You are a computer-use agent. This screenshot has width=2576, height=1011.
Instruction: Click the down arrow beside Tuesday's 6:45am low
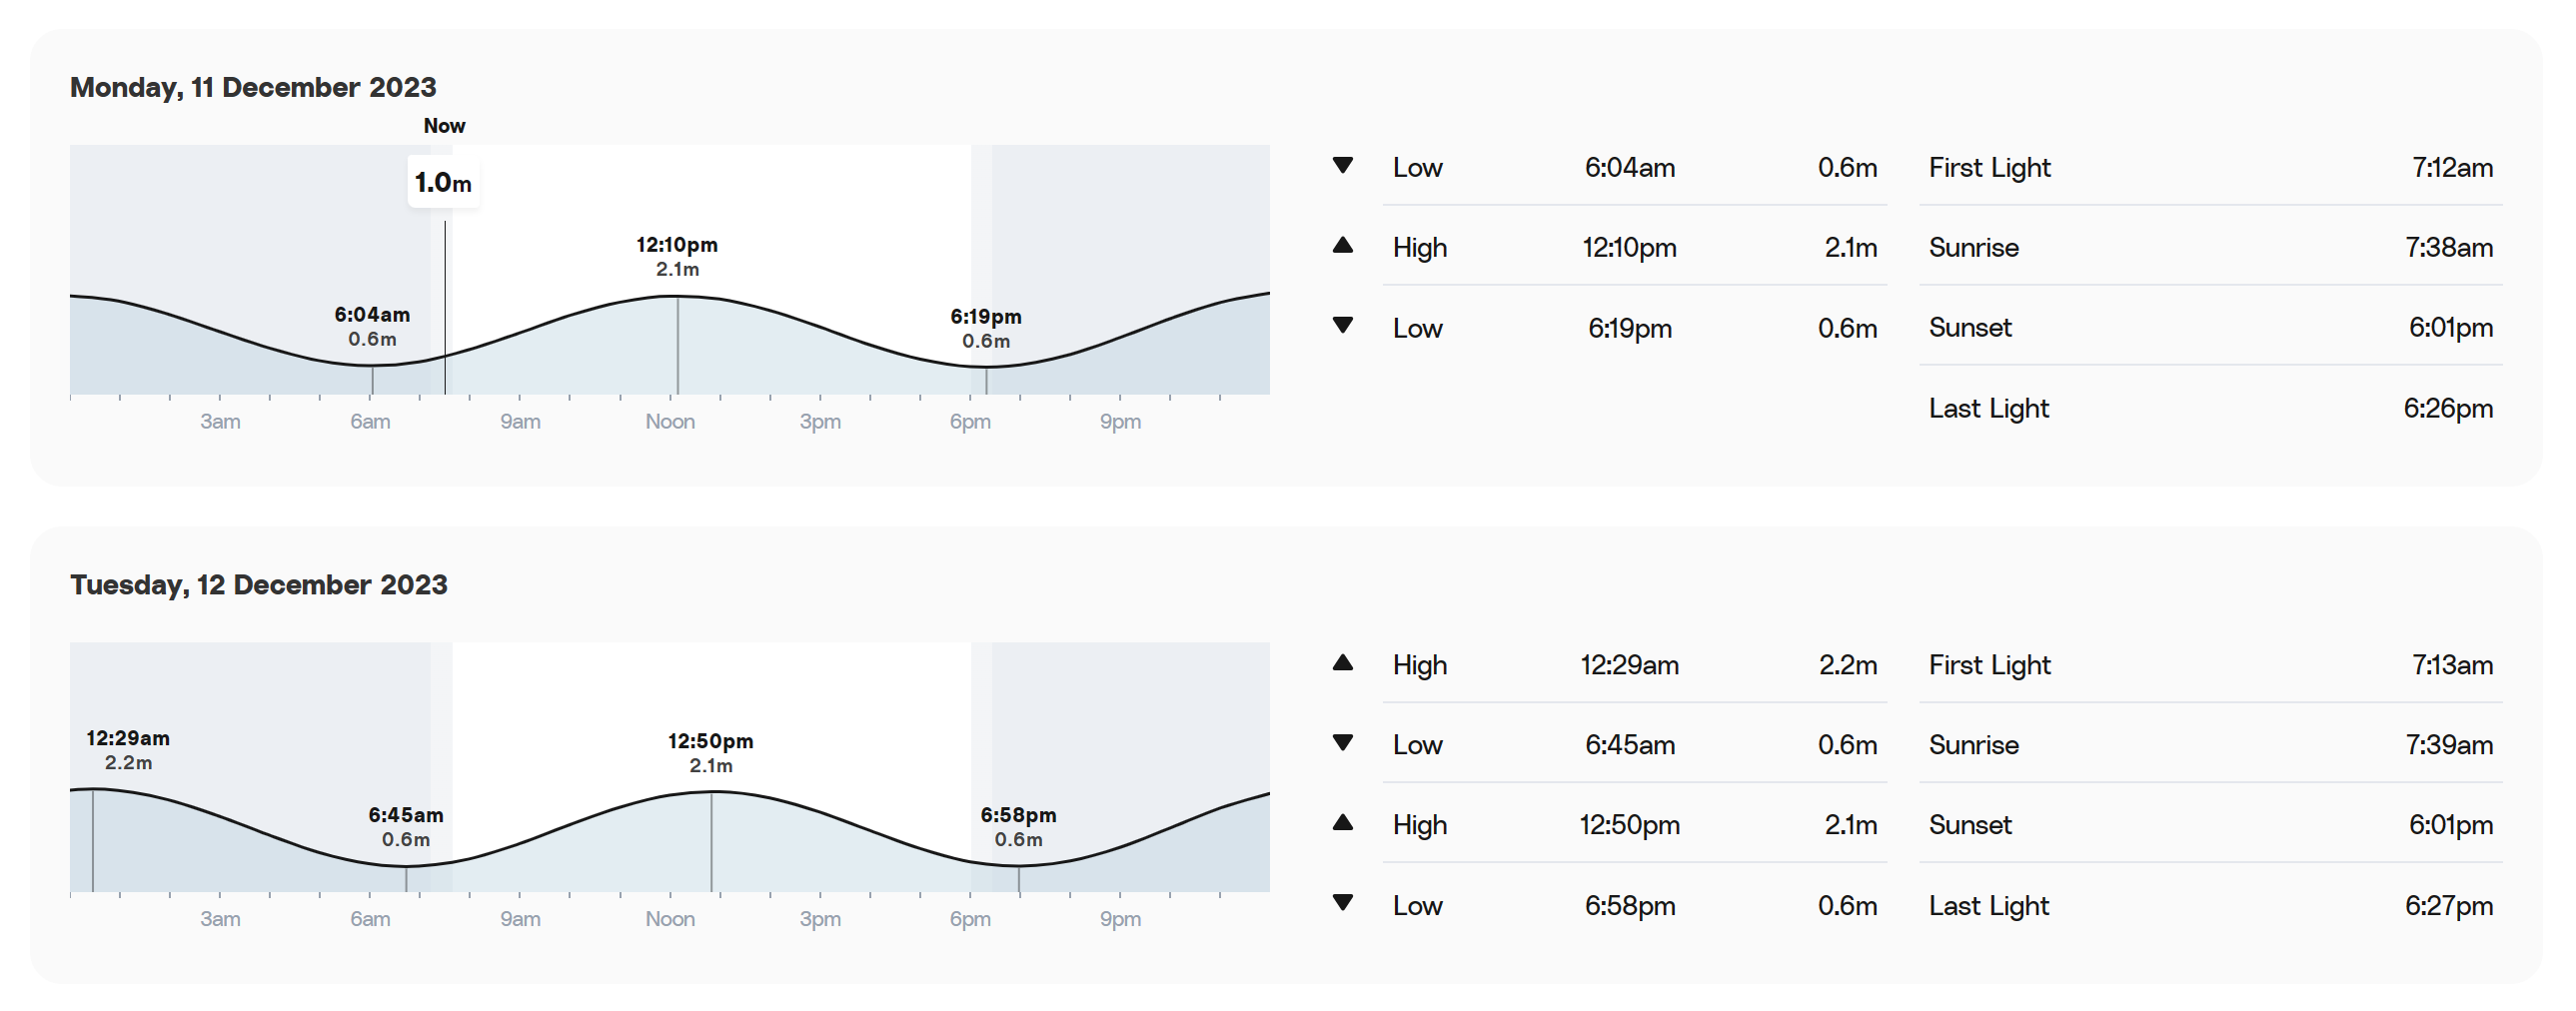tap(1342, 742)
